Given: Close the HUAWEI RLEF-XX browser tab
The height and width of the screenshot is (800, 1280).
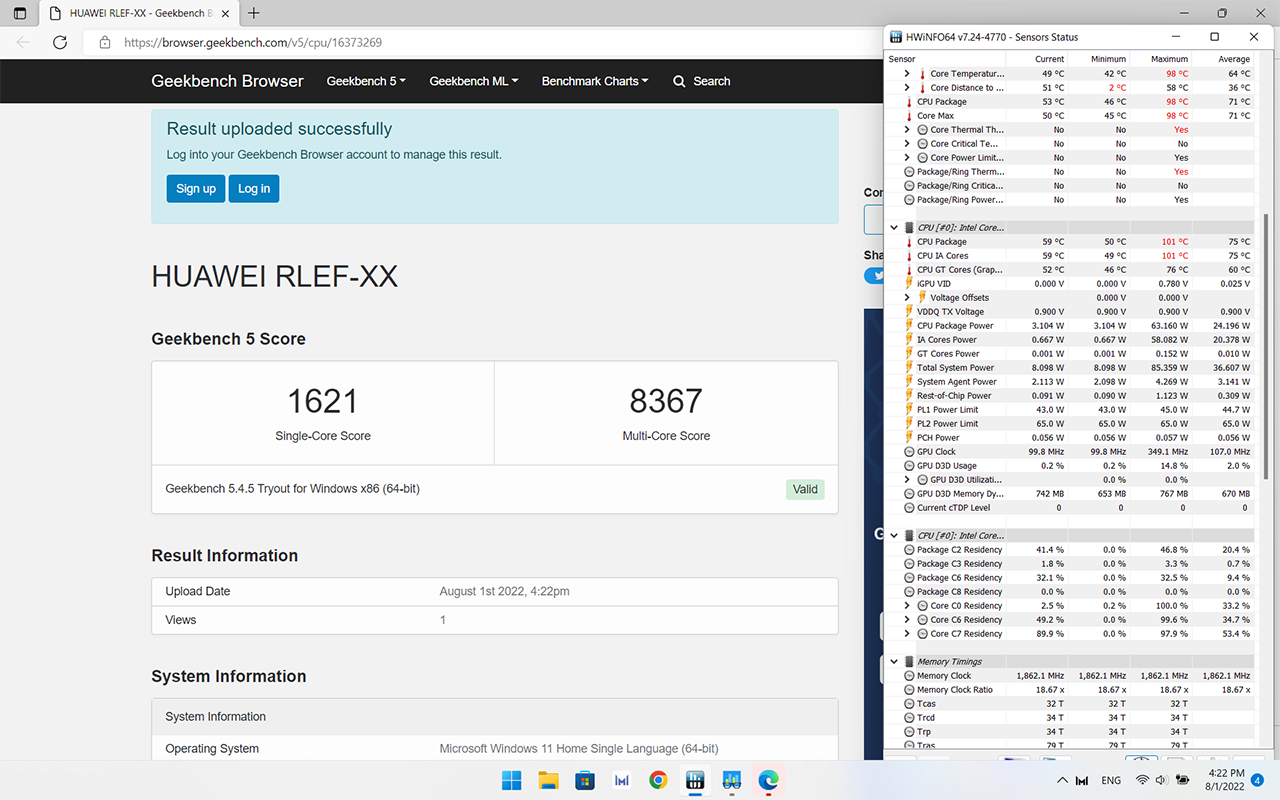Looking at the screenshot, I should coord(227,13).
